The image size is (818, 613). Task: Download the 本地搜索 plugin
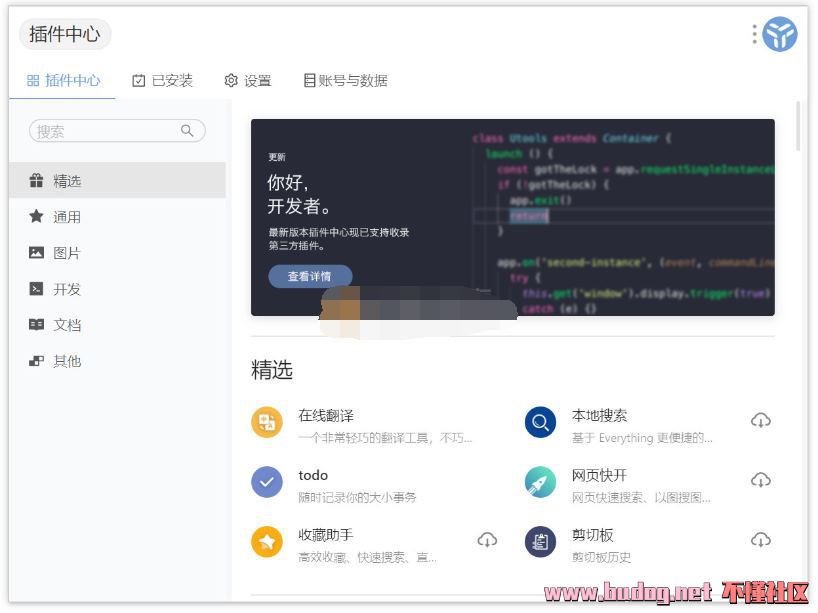pyautogui.click(x=761, y=420)
